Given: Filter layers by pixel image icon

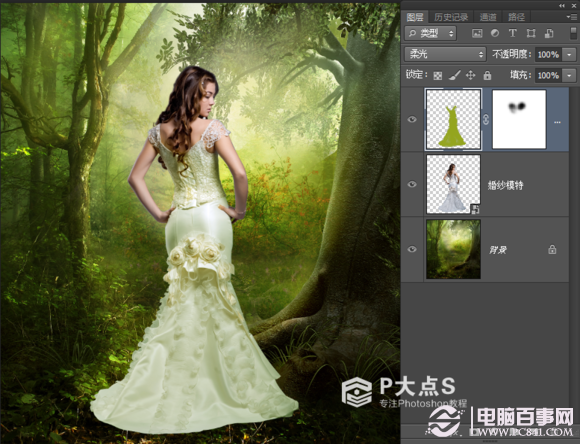Looking at the screenshot, I should point(477,33).
